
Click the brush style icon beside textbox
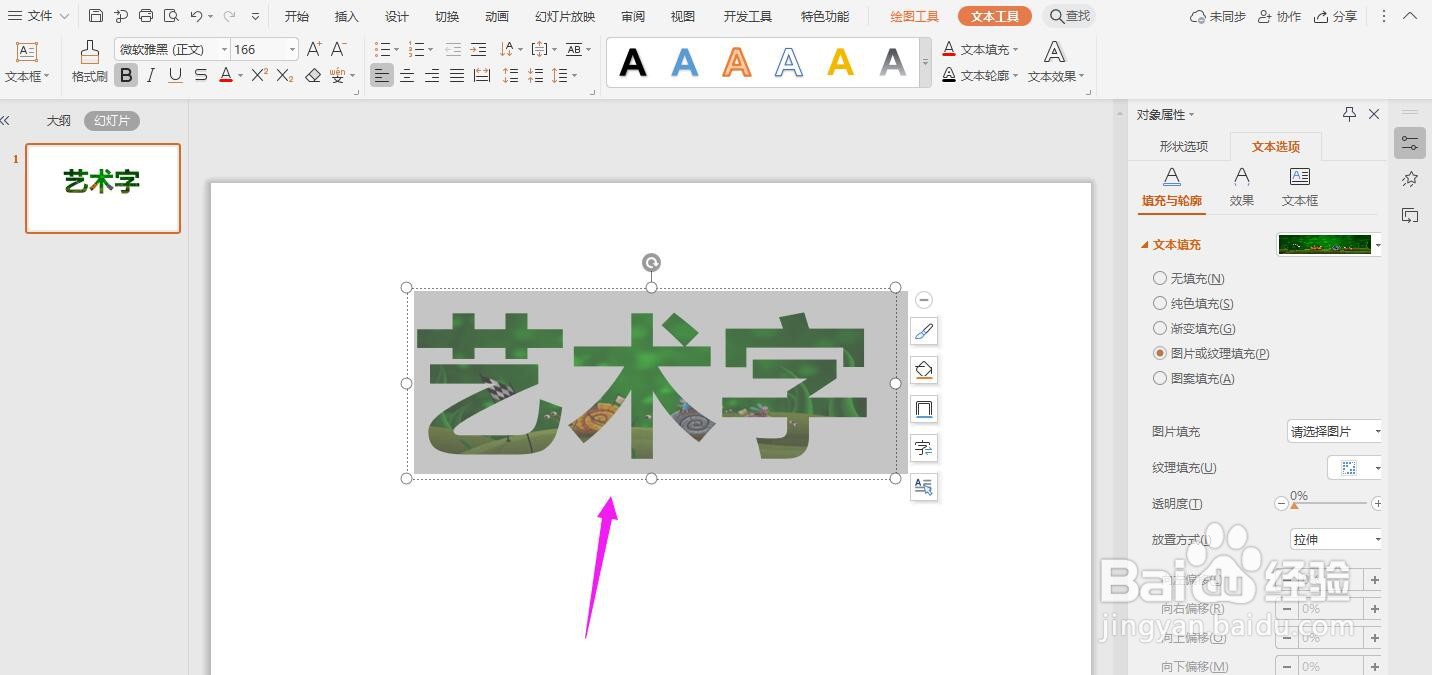click(x=924, y=331)
